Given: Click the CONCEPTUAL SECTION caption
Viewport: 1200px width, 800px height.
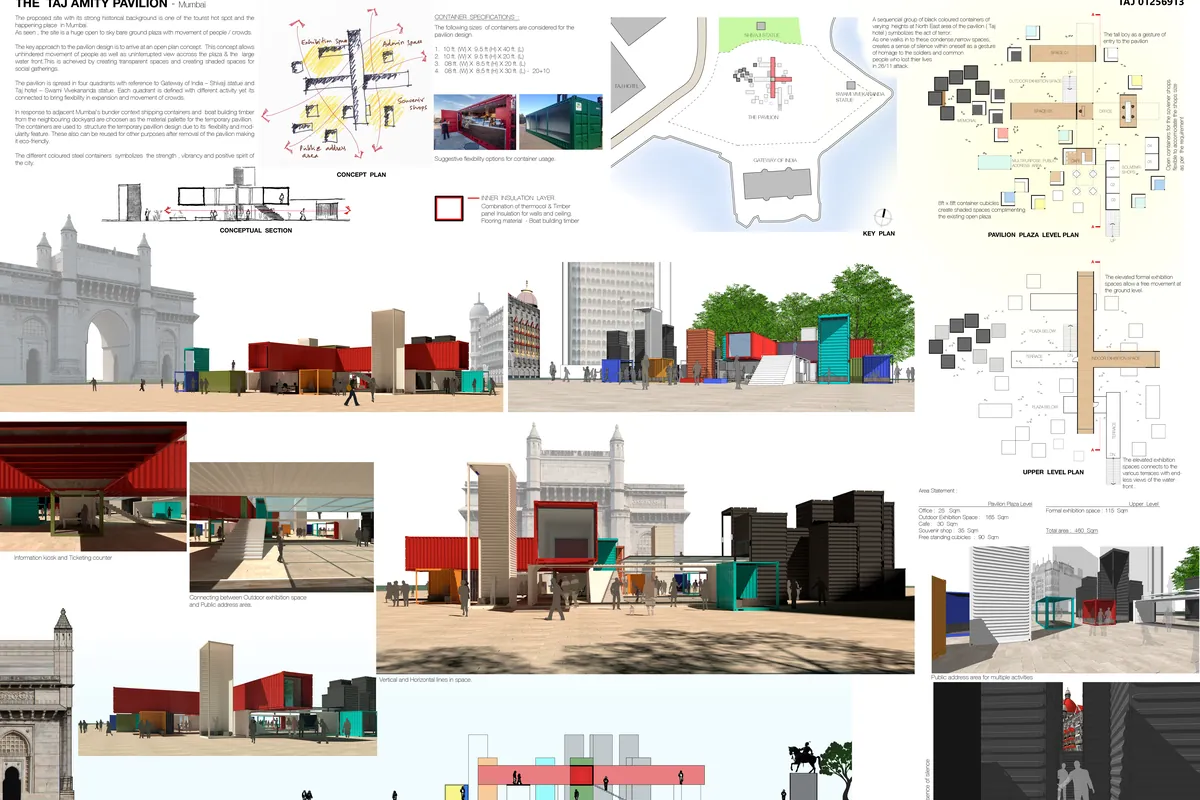Looking at the screenshot, I should tap(256, 231).
